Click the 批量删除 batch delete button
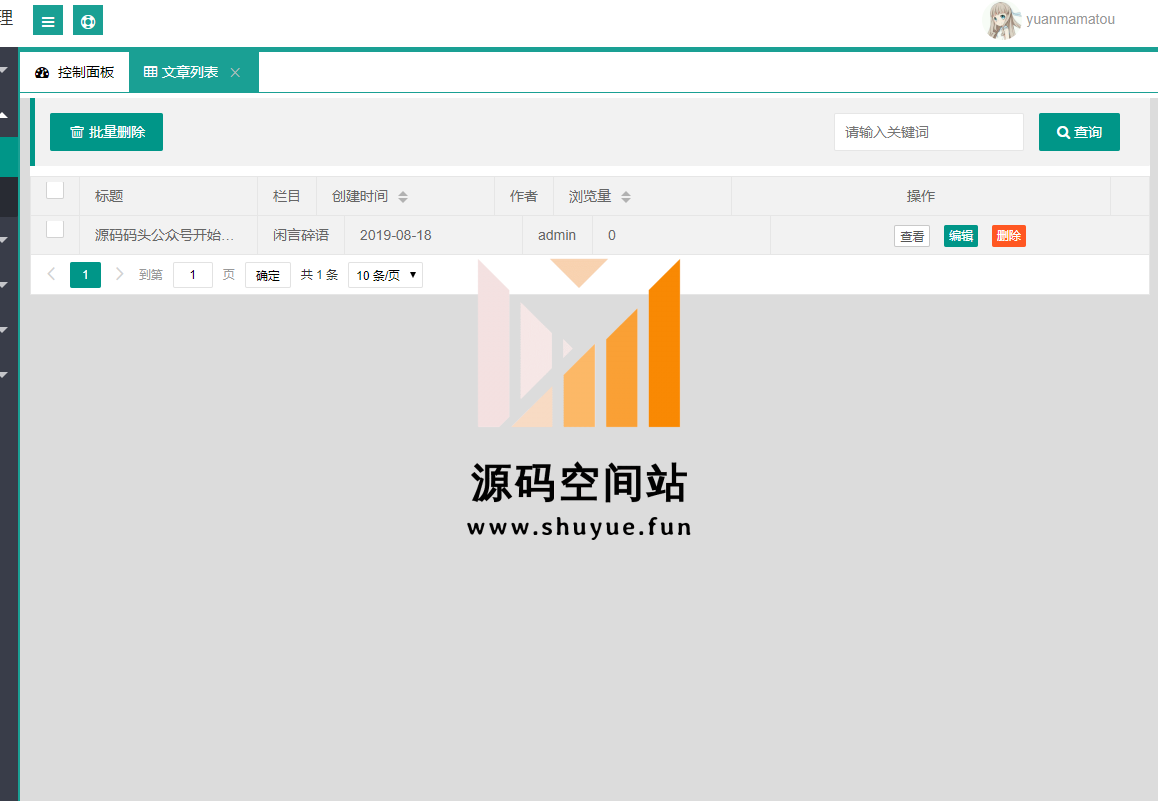This screenshot has width=1158, height=801. (x=106, y=132)
